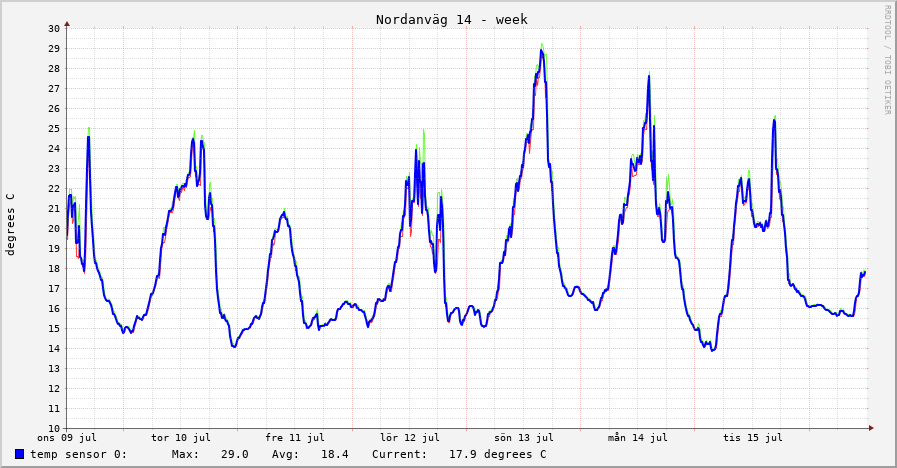Click the "Max:" label in the legend
897x468 pixels.
[x=185, y=454]
